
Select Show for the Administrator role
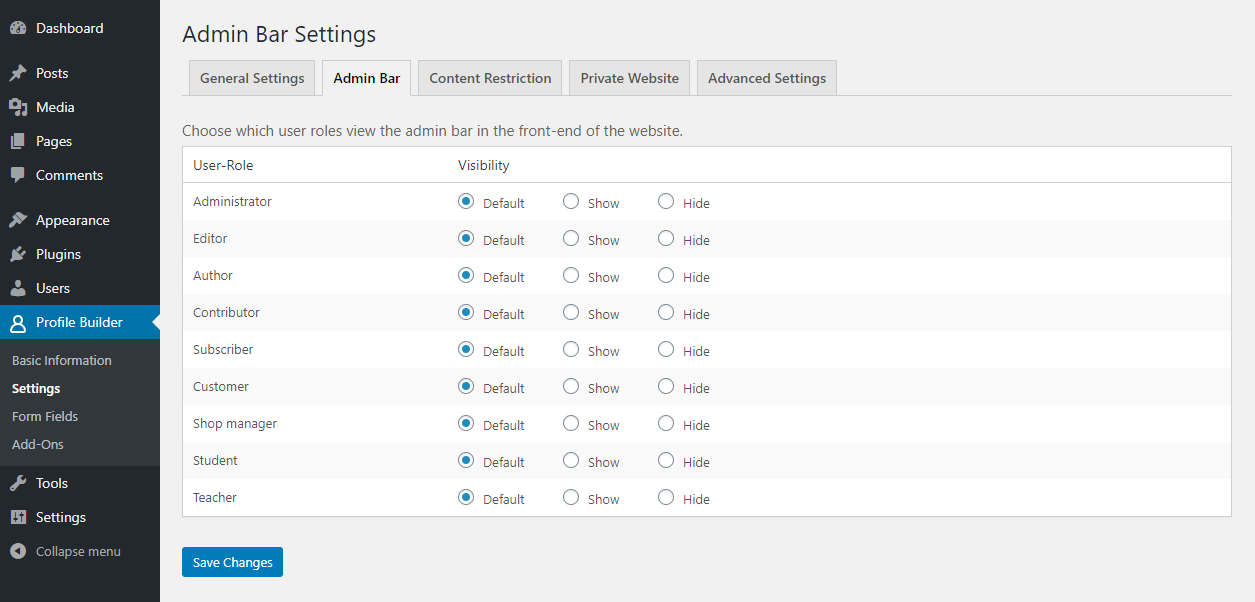(x=571, y=201)
